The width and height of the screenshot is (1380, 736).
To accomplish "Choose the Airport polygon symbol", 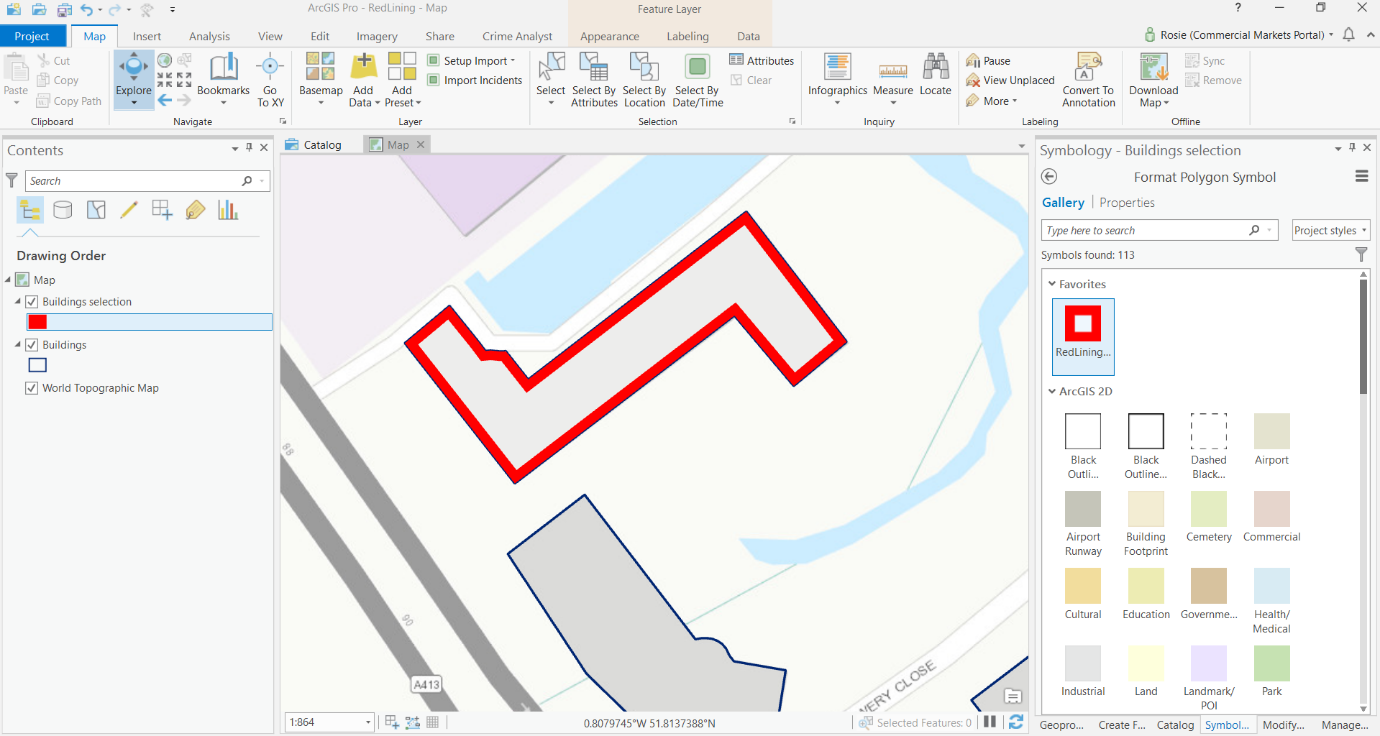I will (x=1271, y=440).
